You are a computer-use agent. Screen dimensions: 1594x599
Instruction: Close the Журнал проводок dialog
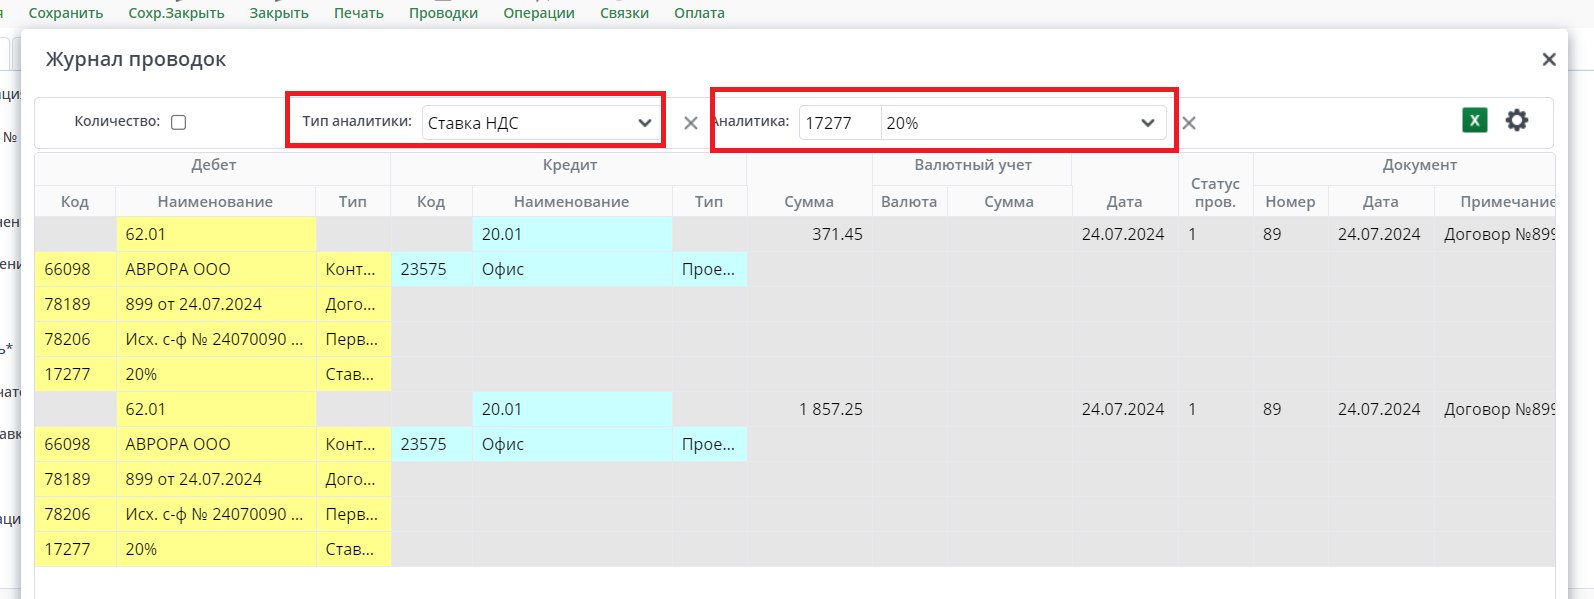(x=1549, y=60)
